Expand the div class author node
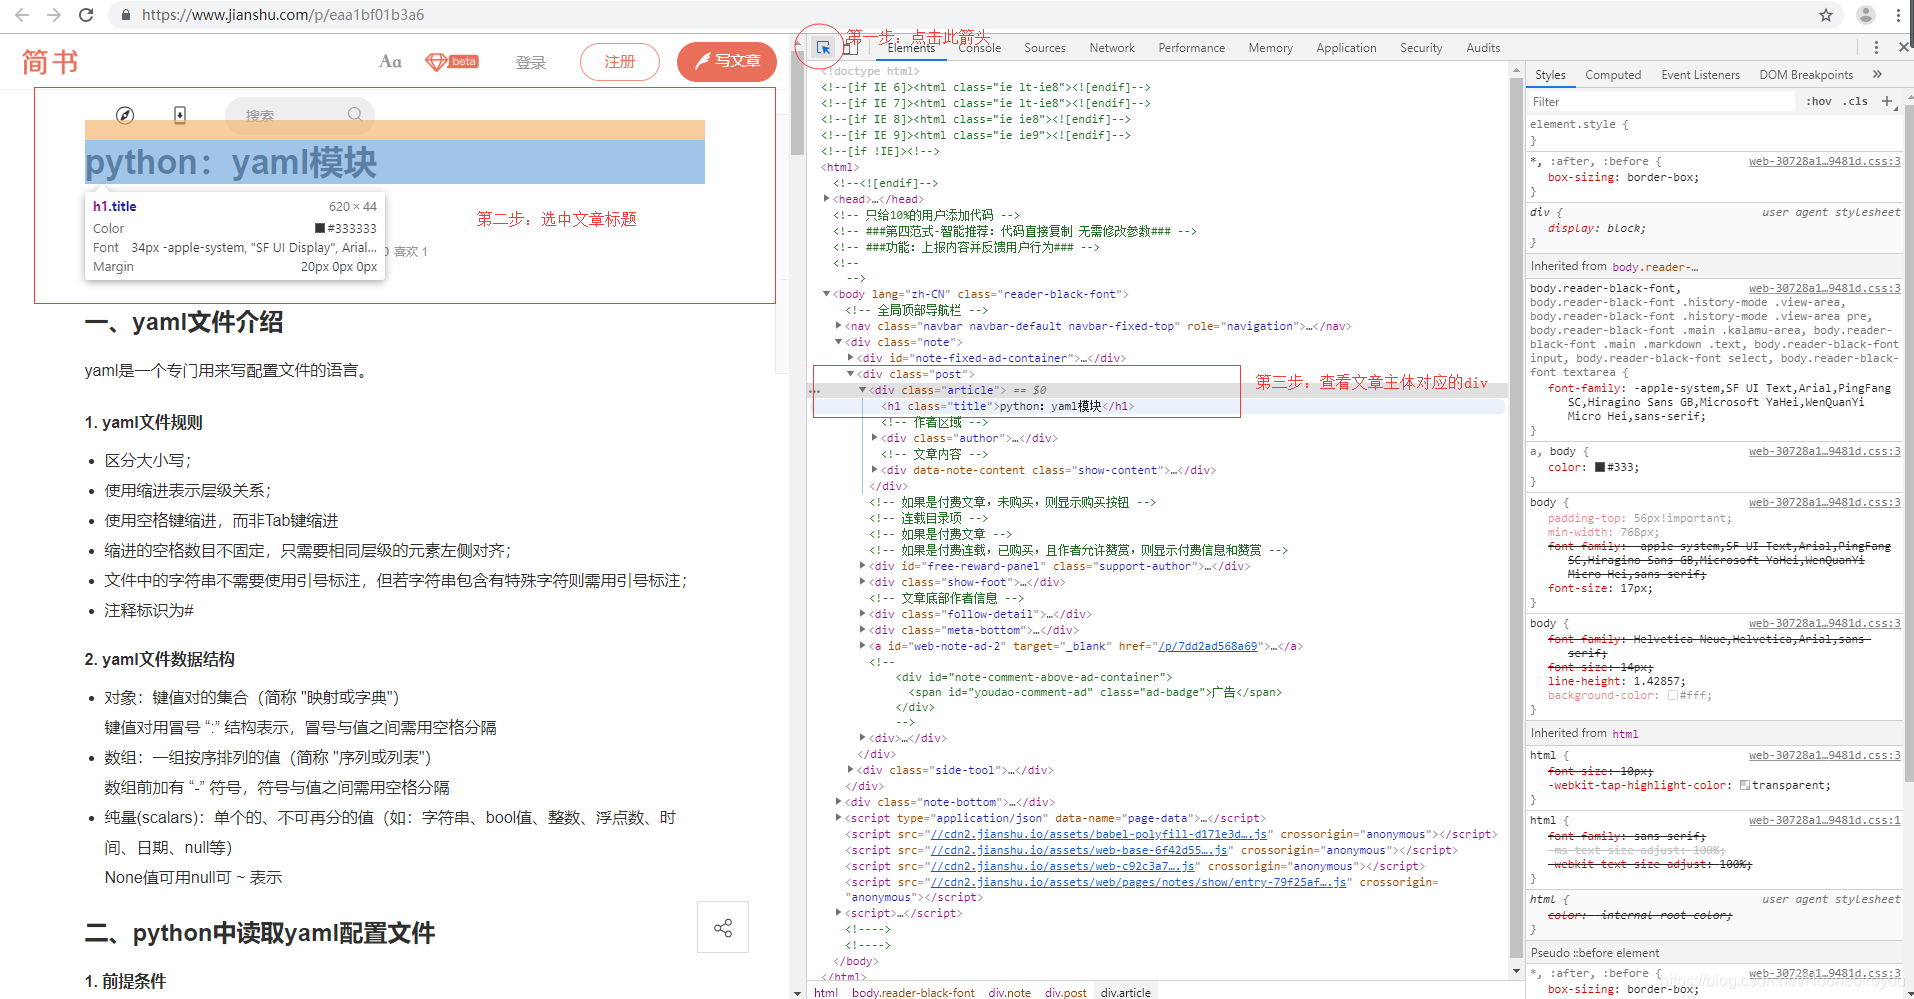The width and height of the screenshot is (1914, 999). coord(874,438)
